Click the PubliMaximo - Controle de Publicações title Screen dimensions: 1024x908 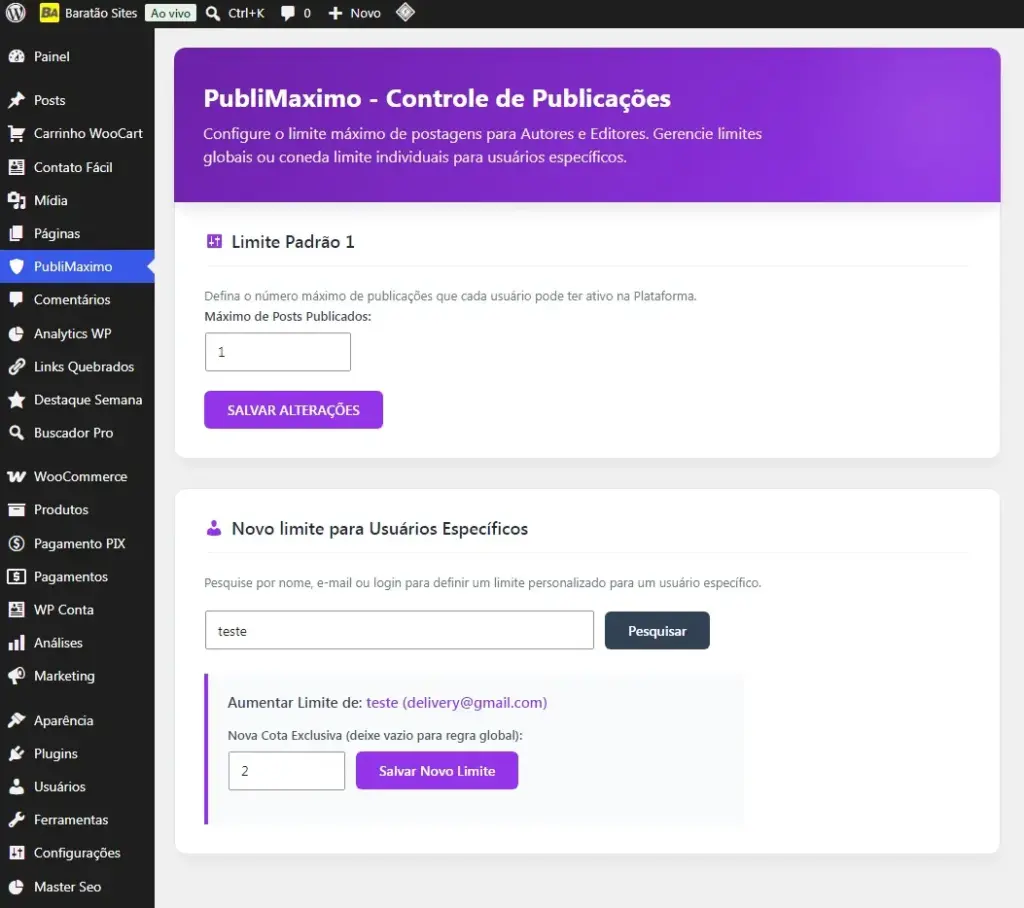click(437, 98)
